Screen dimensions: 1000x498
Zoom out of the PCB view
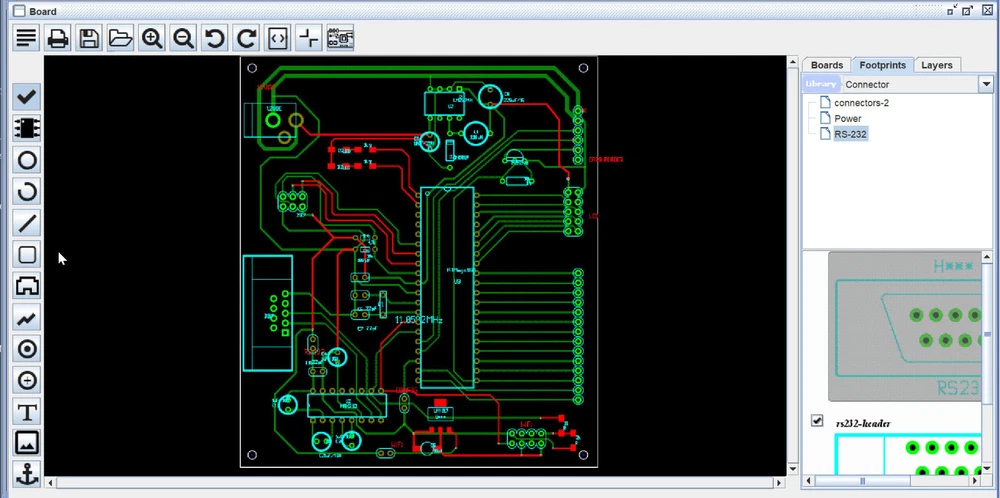pyautogui.click(x=183, y=39)
